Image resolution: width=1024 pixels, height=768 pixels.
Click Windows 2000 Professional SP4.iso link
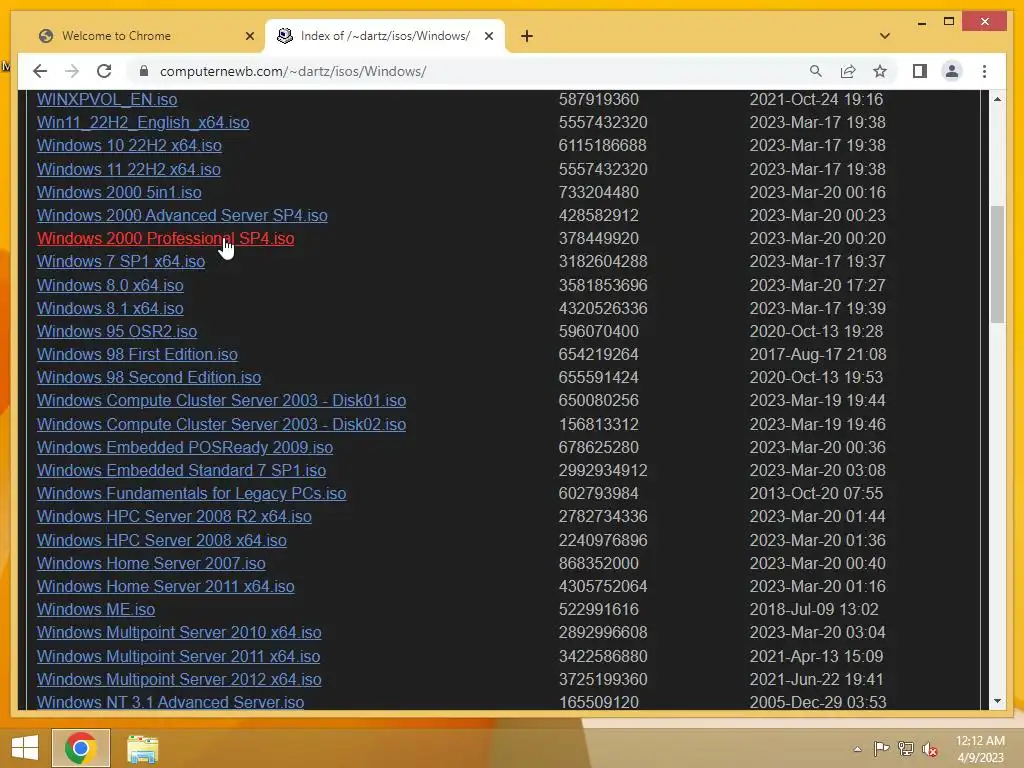[165, 238]
